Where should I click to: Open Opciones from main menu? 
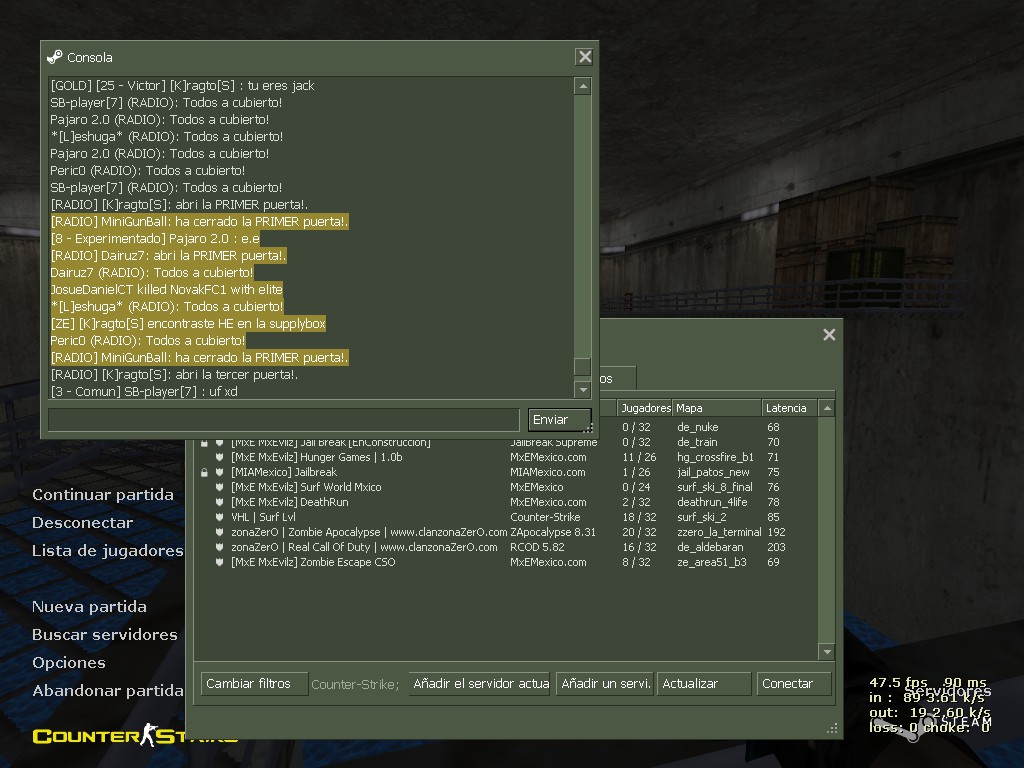pyautogui.click(x=69, y=663)
